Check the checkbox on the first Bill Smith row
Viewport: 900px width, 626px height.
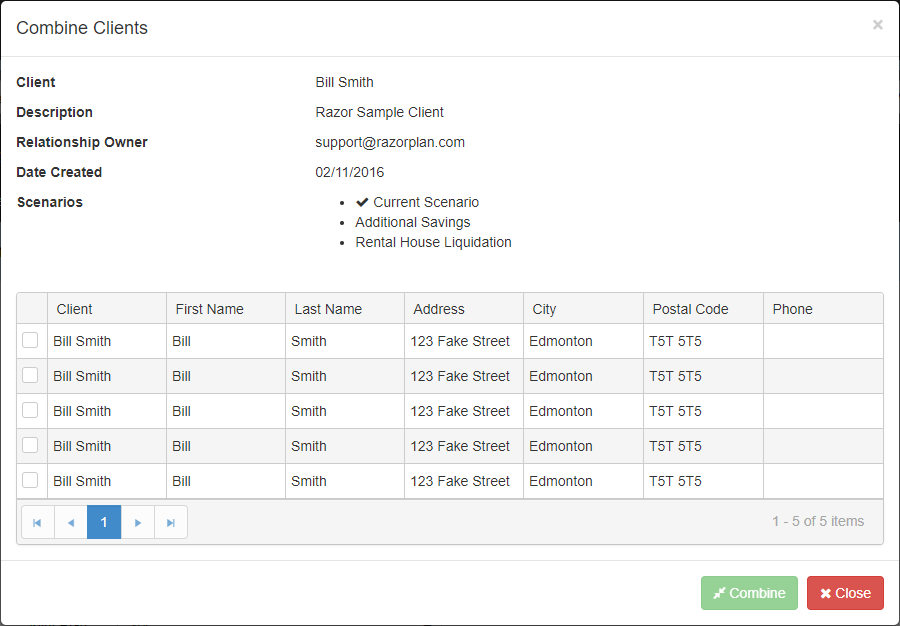pos(30,340)
